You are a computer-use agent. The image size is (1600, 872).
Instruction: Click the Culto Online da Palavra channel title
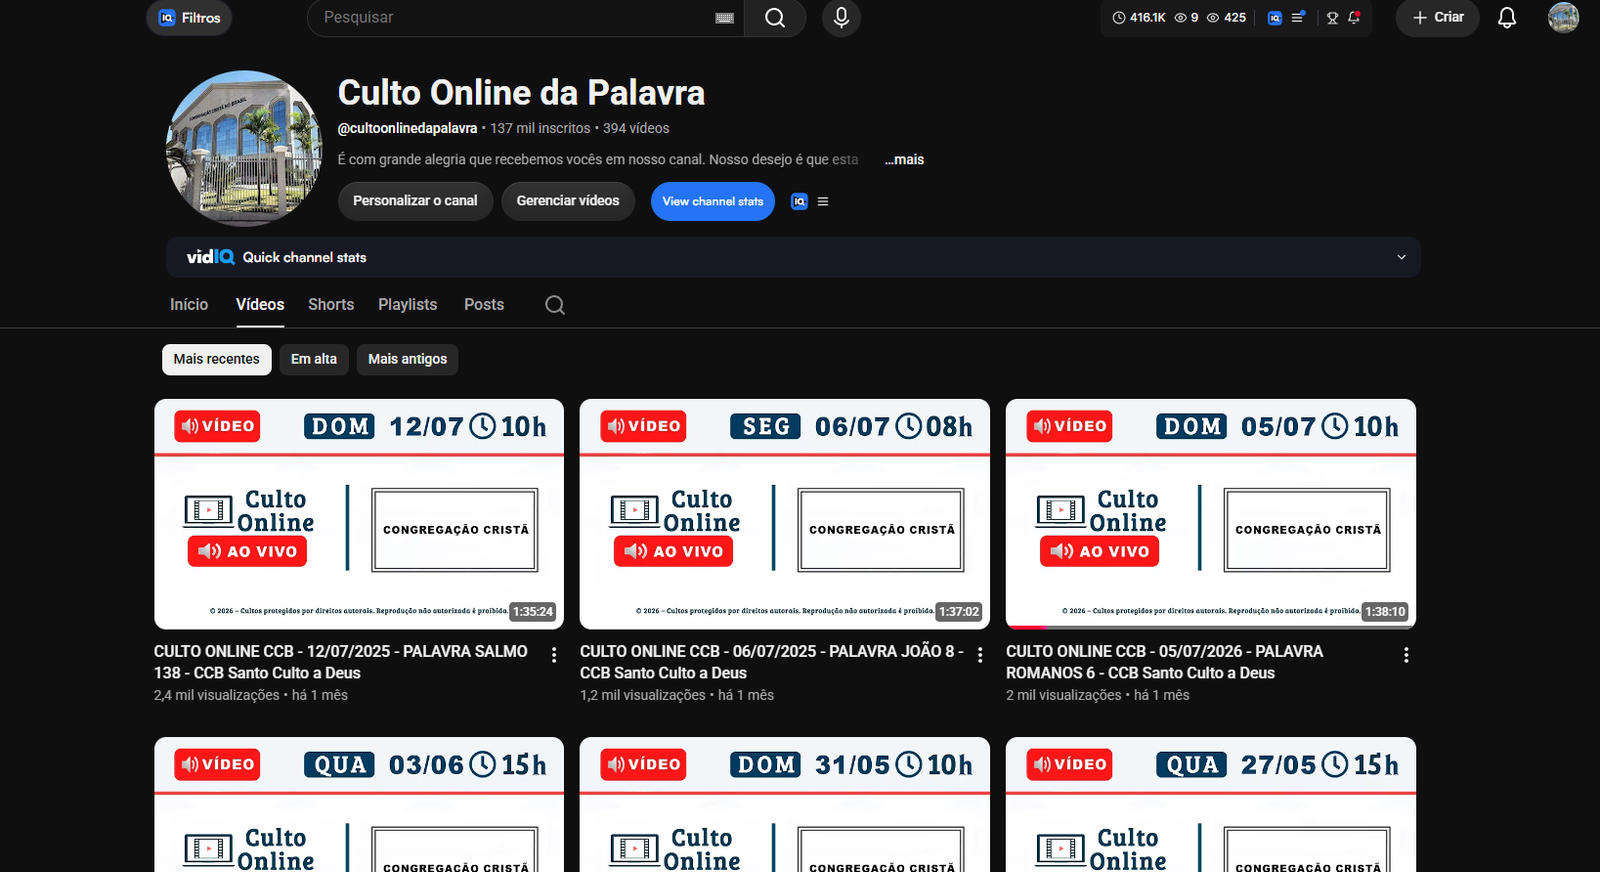tap(521, 93)
